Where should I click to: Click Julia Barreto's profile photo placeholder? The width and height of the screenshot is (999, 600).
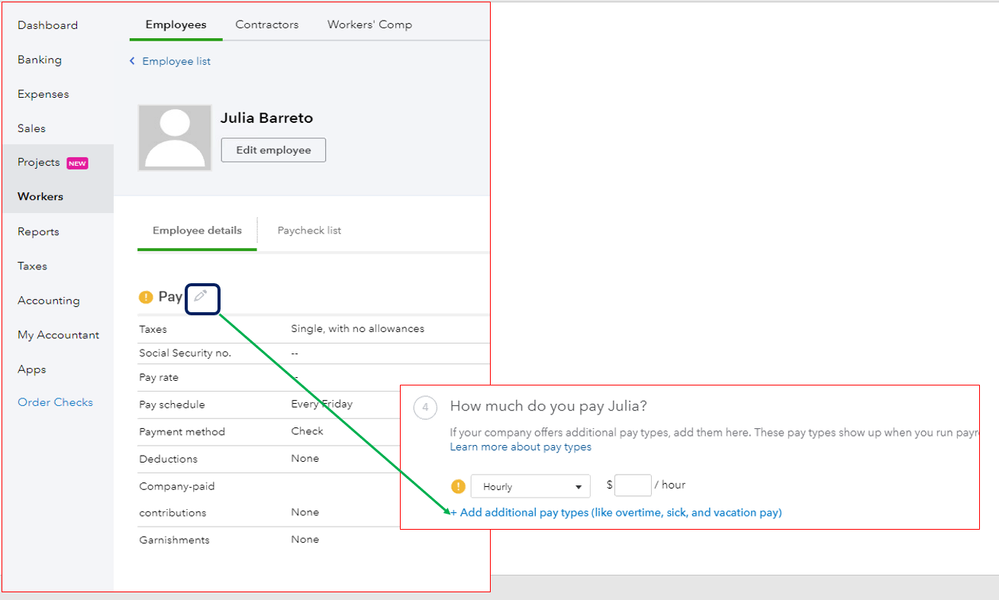click(x=175, y=138)
